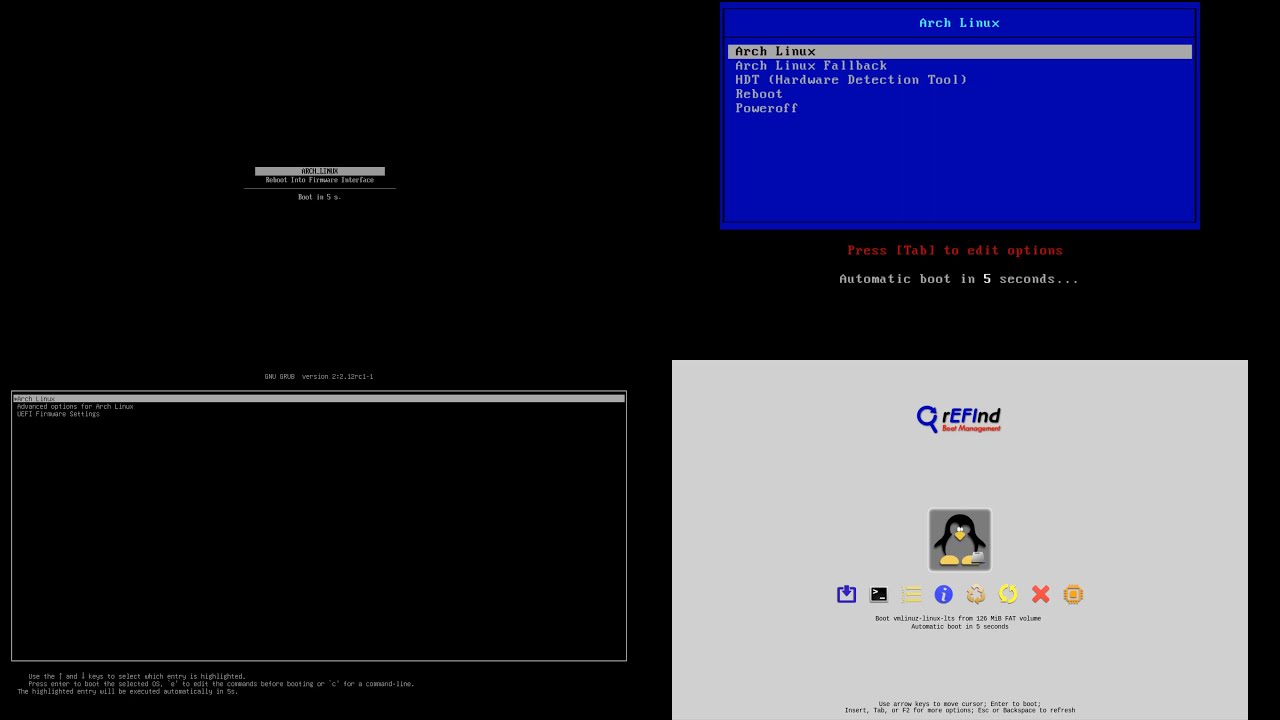Click the orange firmware chip icon
The width and height of the screenshot is (1280, 720).
1073,595
